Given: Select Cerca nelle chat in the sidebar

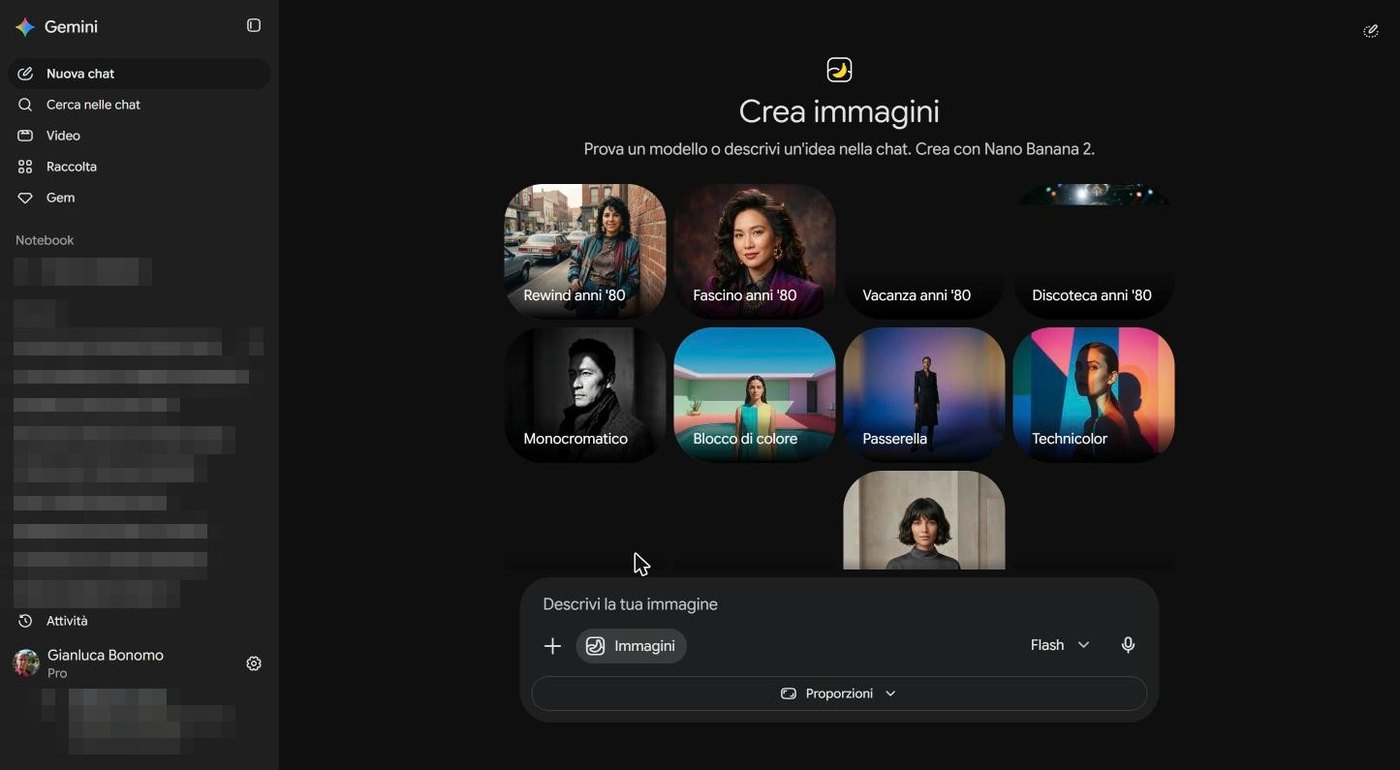Looking at the screenshot, I should 139,105.
